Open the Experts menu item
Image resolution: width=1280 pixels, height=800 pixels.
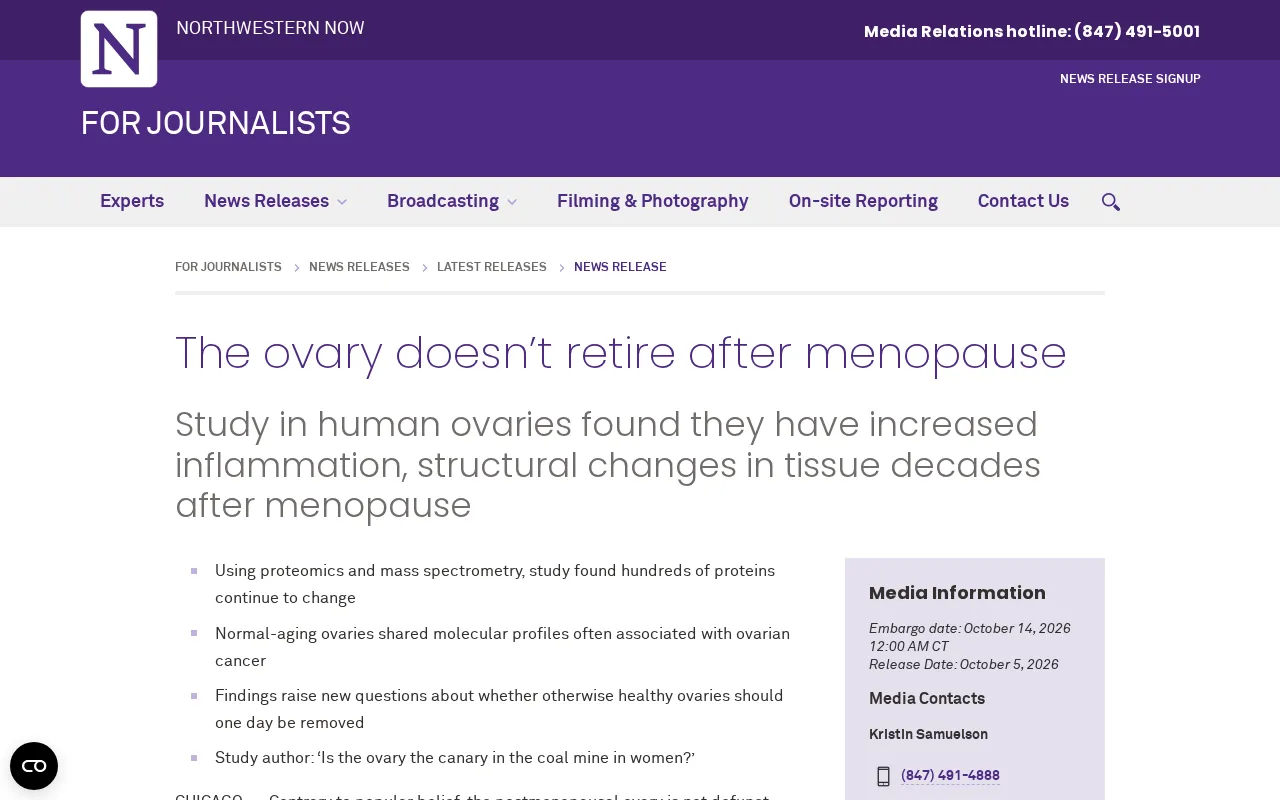[132, 202]
